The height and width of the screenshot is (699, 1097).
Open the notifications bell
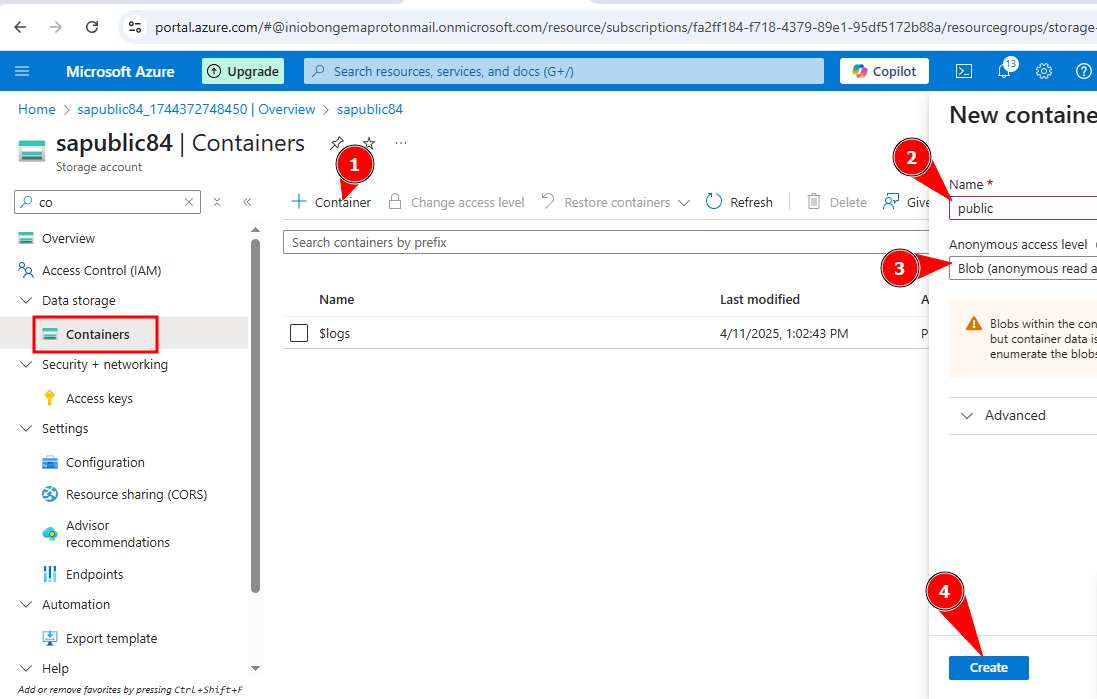point(1005,71)
